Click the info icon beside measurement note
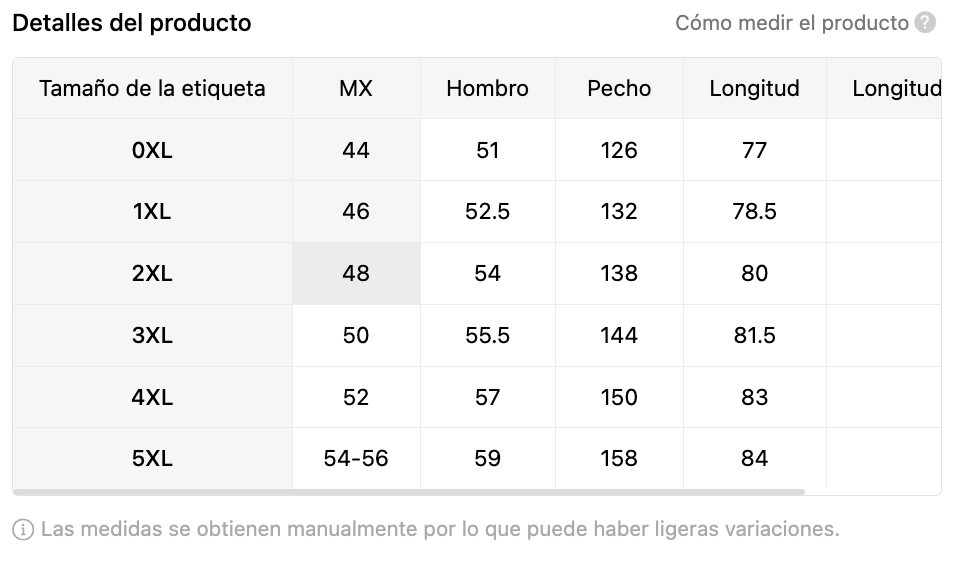The image size is (962, 574). pos(23,529)
